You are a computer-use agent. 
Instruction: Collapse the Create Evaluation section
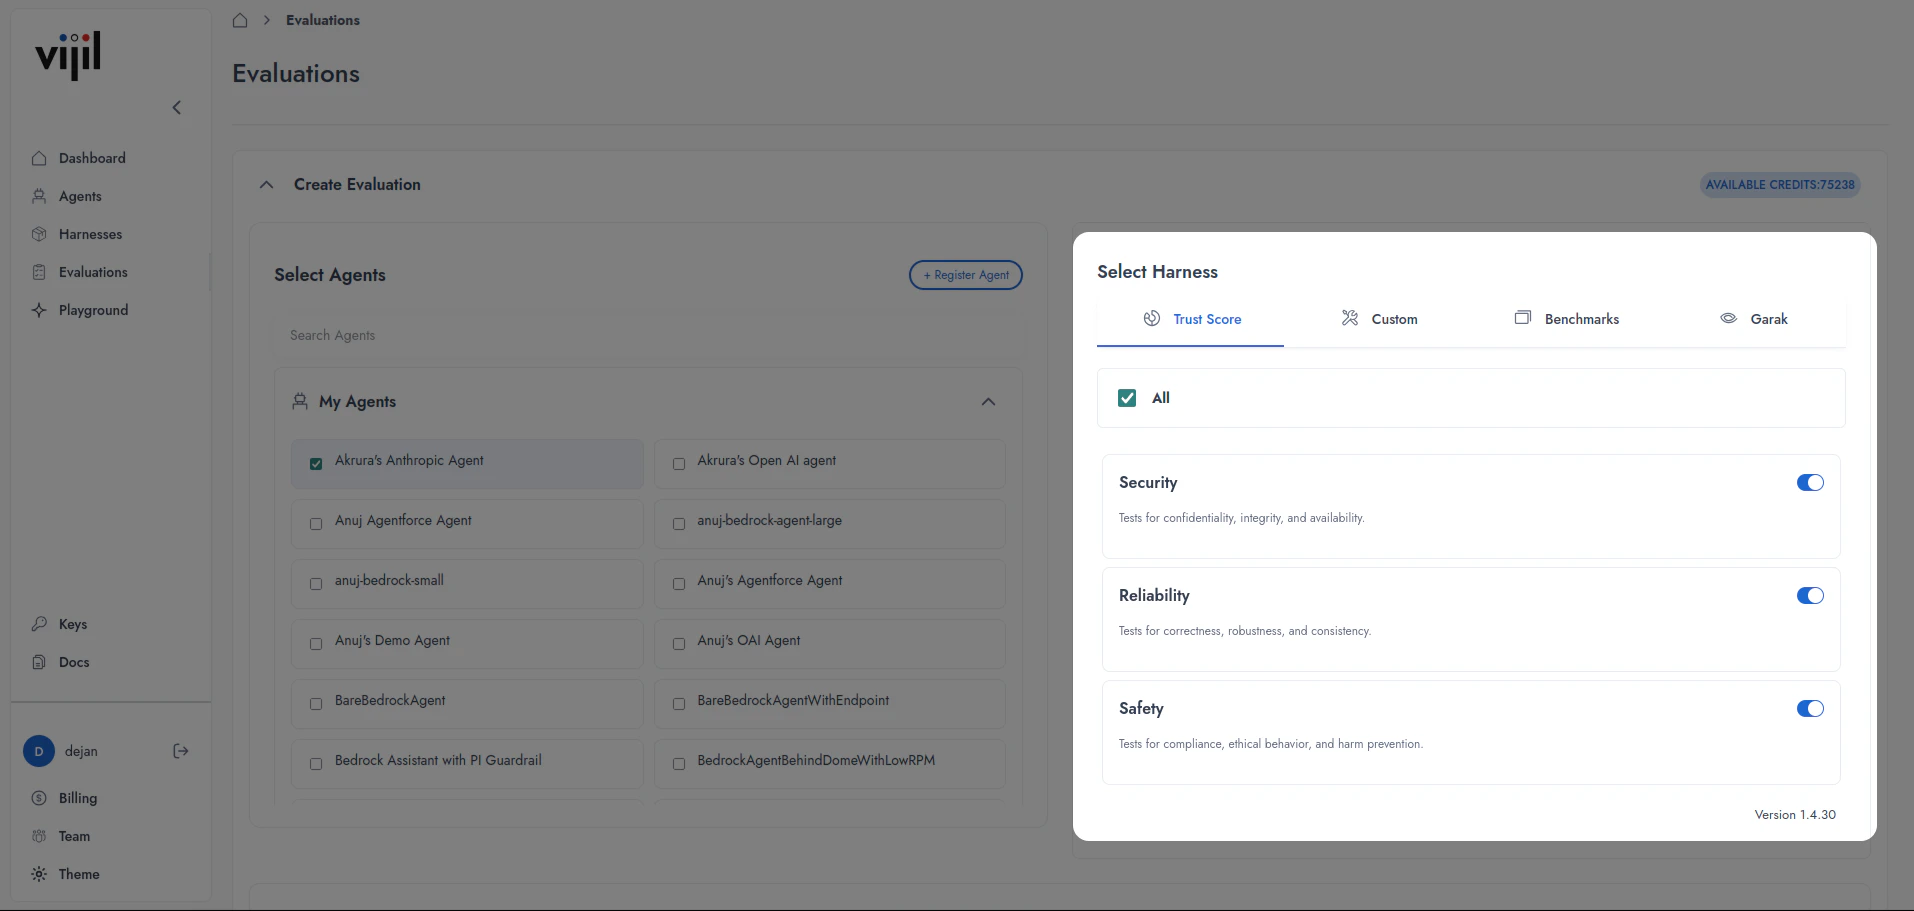[x=266, y=184]
